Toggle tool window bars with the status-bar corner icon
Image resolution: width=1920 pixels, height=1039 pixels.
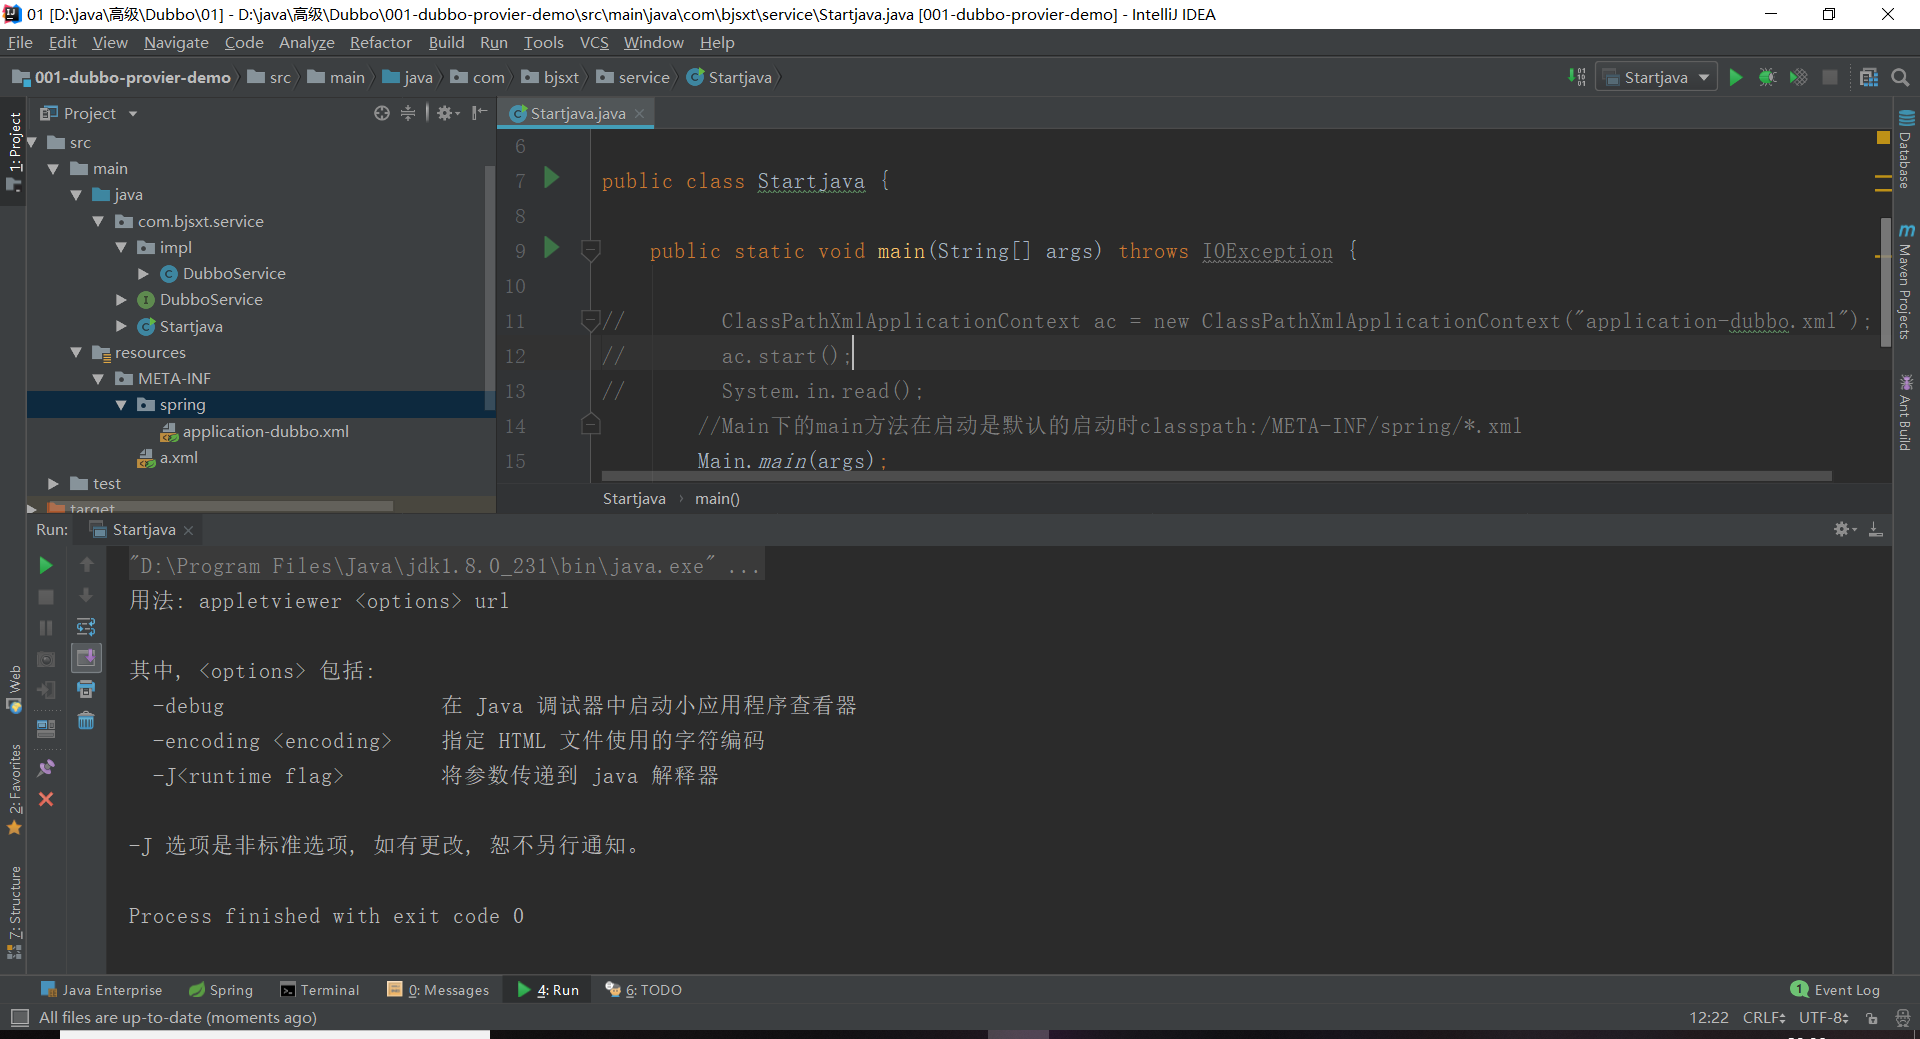19,1017
